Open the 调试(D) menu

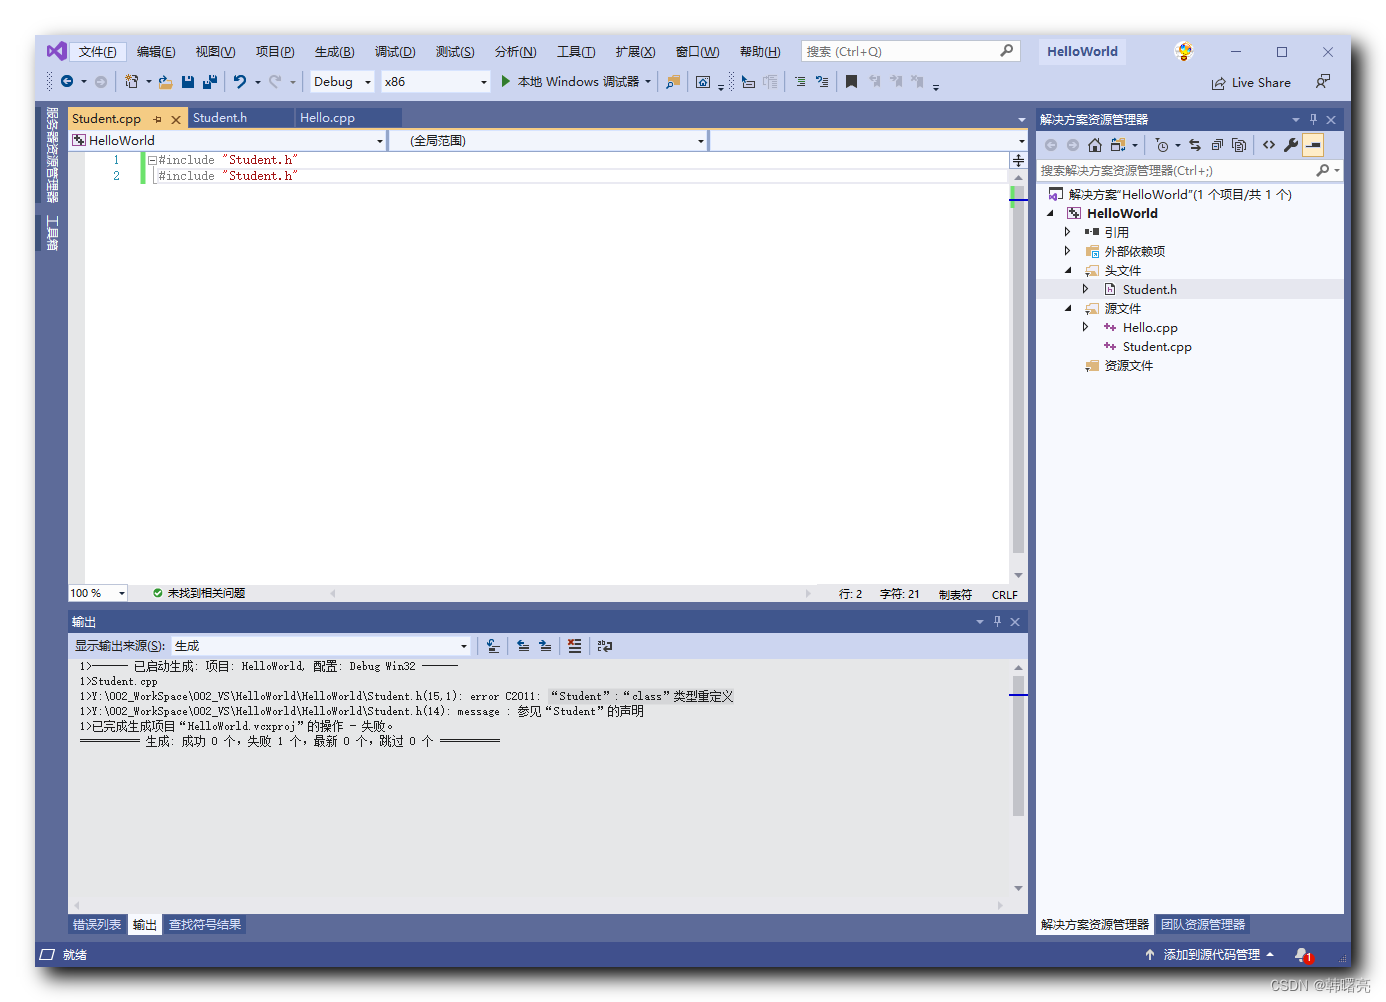tap(395, 52)
